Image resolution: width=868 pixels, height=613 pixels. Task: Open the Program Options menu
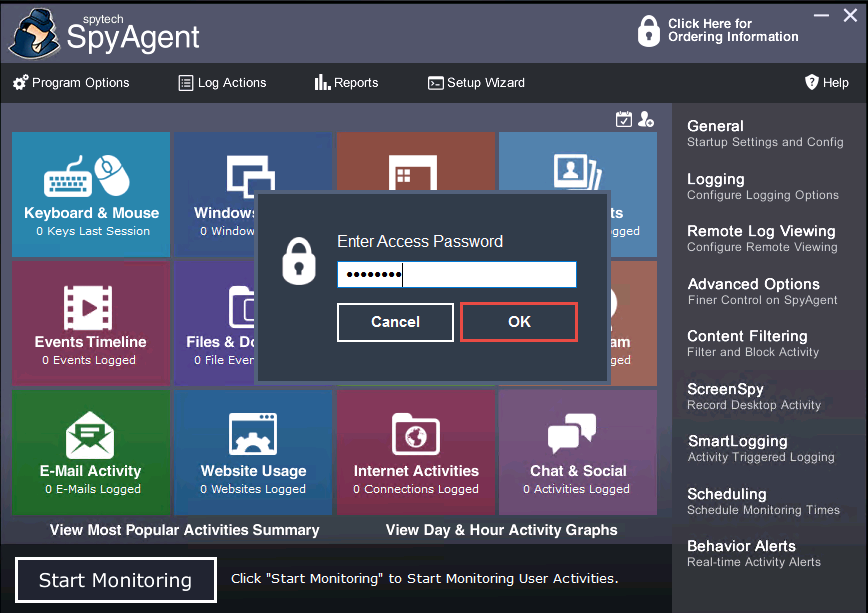pos(71,83)
